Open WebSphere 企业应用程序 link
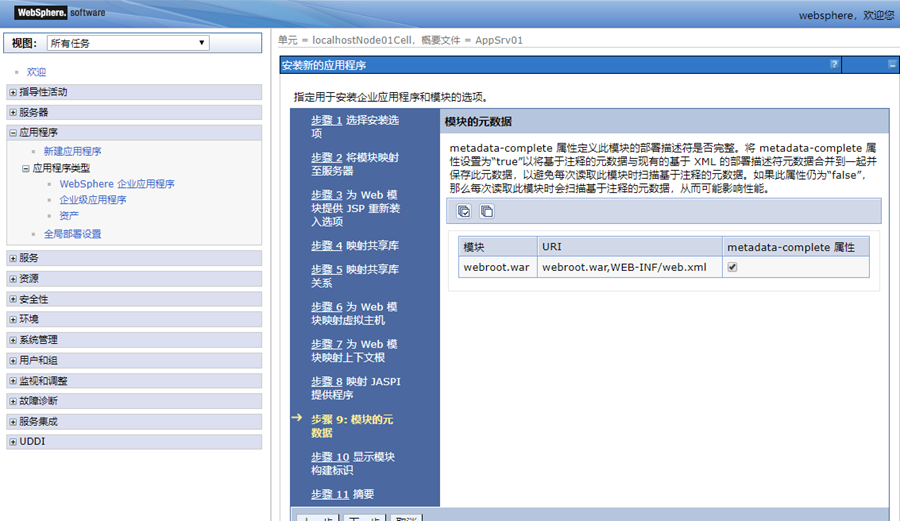 [117, 184]
